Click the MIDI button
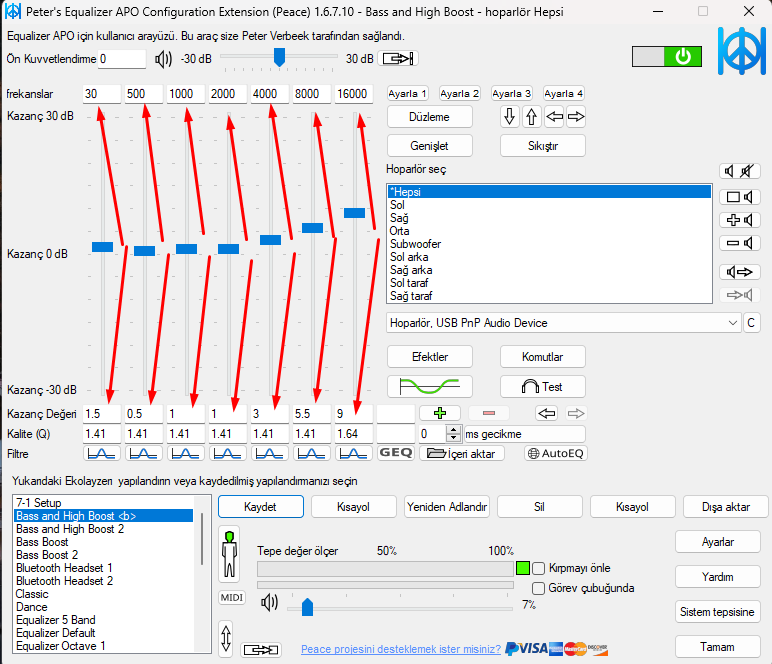 click(x=232, y=598)
